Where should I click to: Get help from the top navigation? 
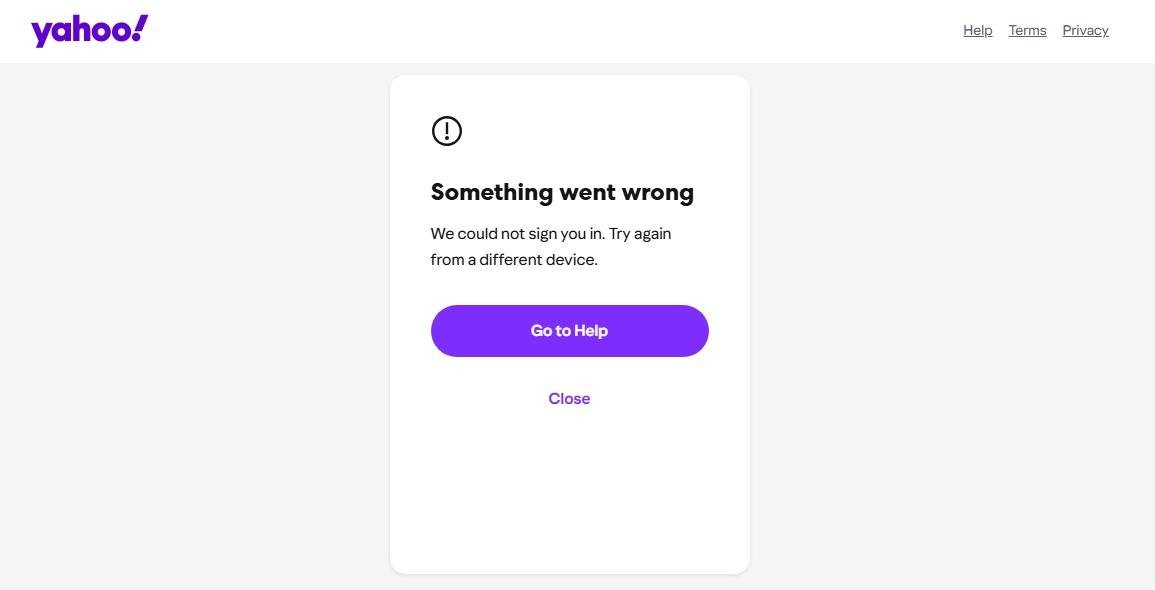(x=977, y=31)
